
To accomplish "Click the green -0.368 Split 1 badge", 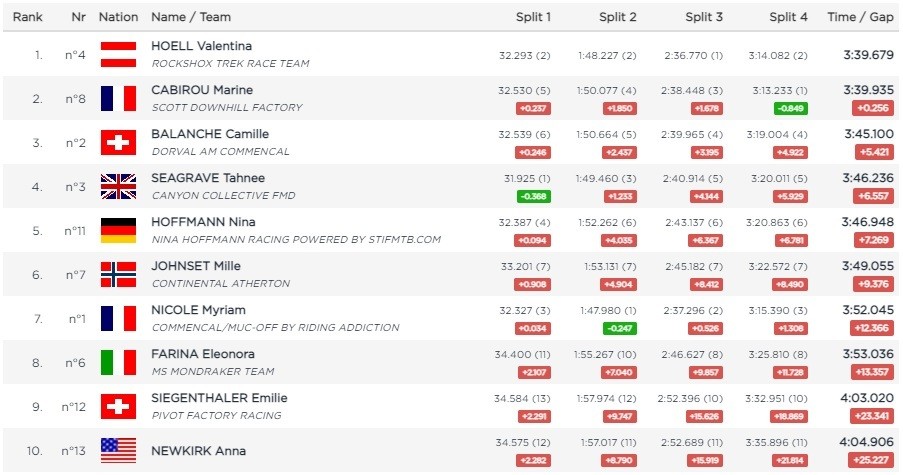I will (x=535, y=196).
